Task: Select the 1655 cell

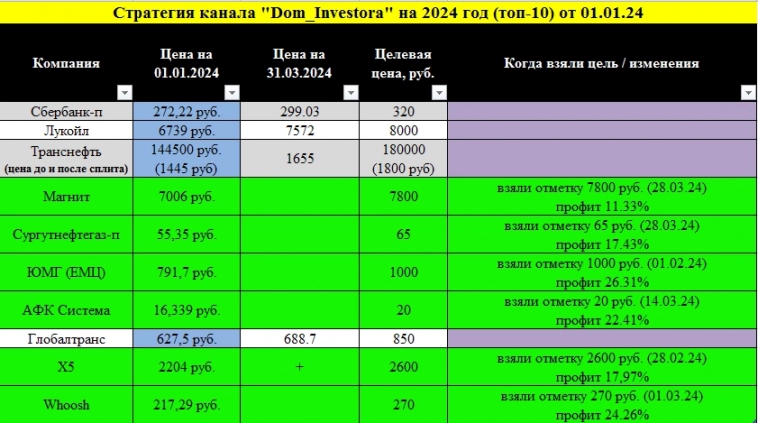Action: pos(300,159)
